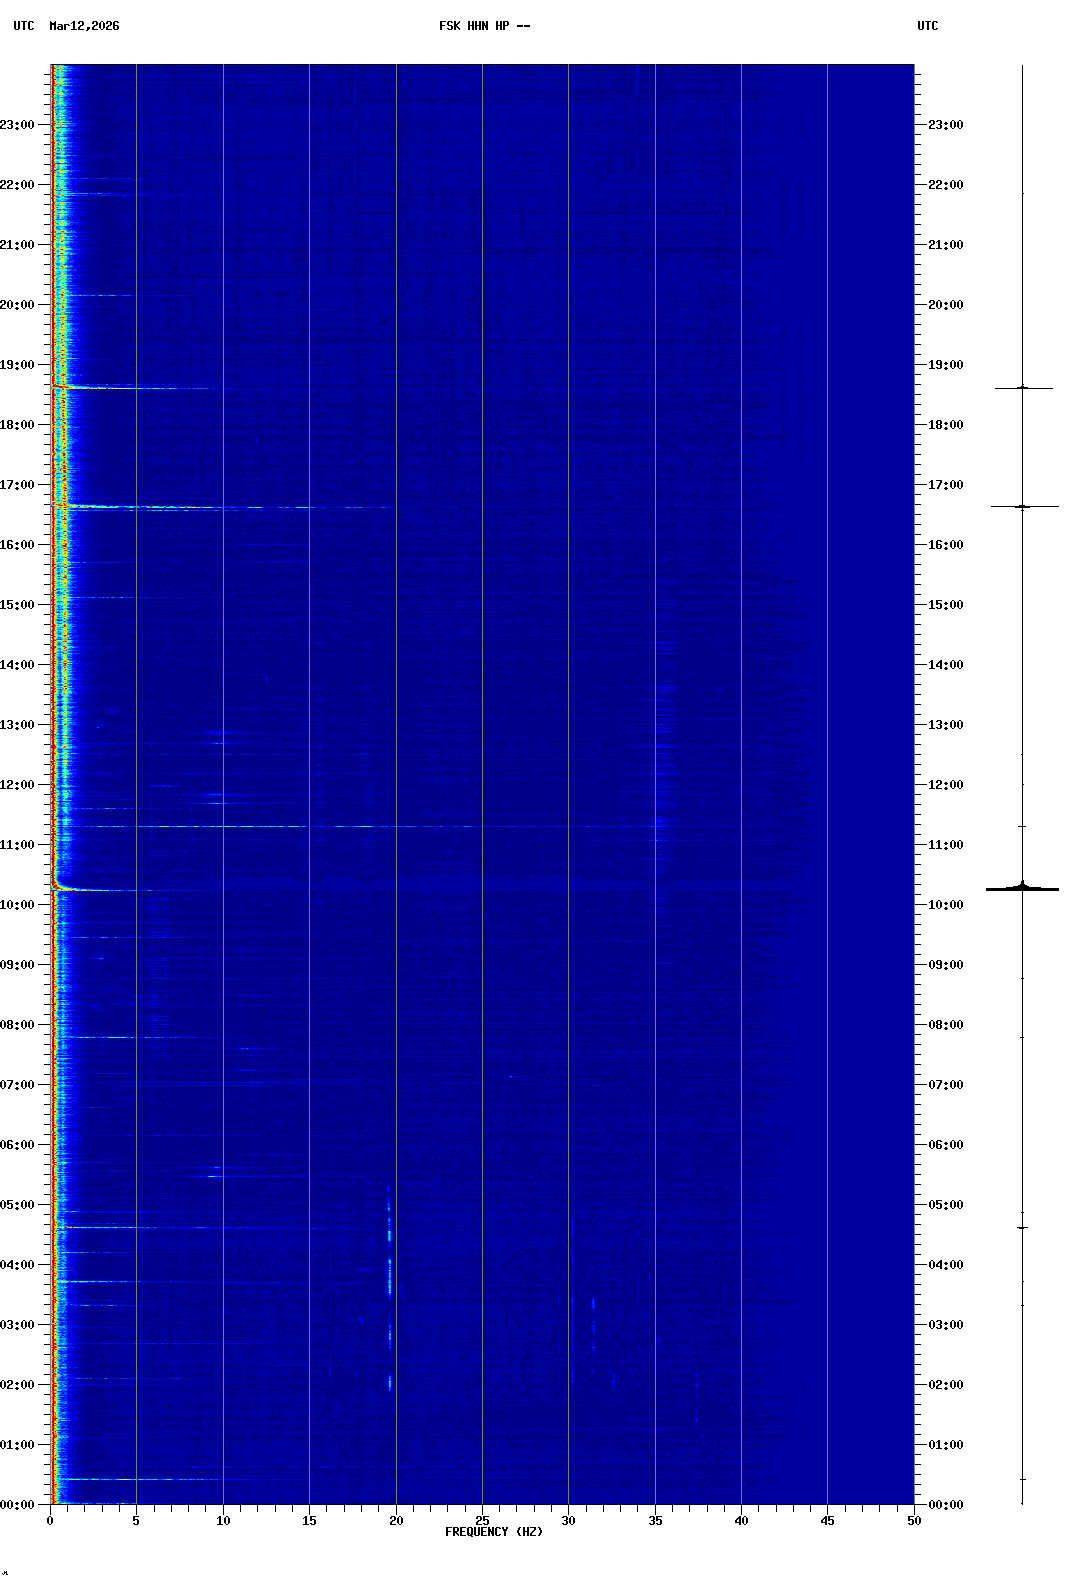Click the 50 Hz frequency axis label
Screen dimensions: 1066x1584
(914, 1521)
